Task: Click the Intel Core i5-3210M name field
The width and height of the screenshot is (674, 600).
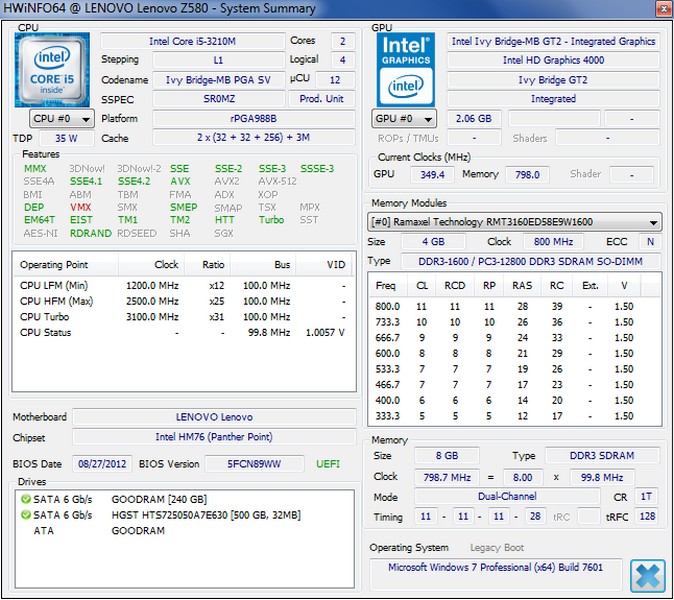Action: tap(193, 41)
